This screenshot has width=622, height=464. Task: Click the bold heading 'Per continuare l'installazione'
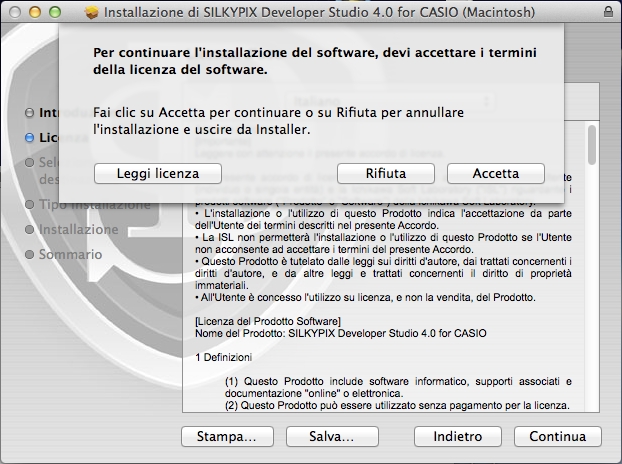[315, 61]
